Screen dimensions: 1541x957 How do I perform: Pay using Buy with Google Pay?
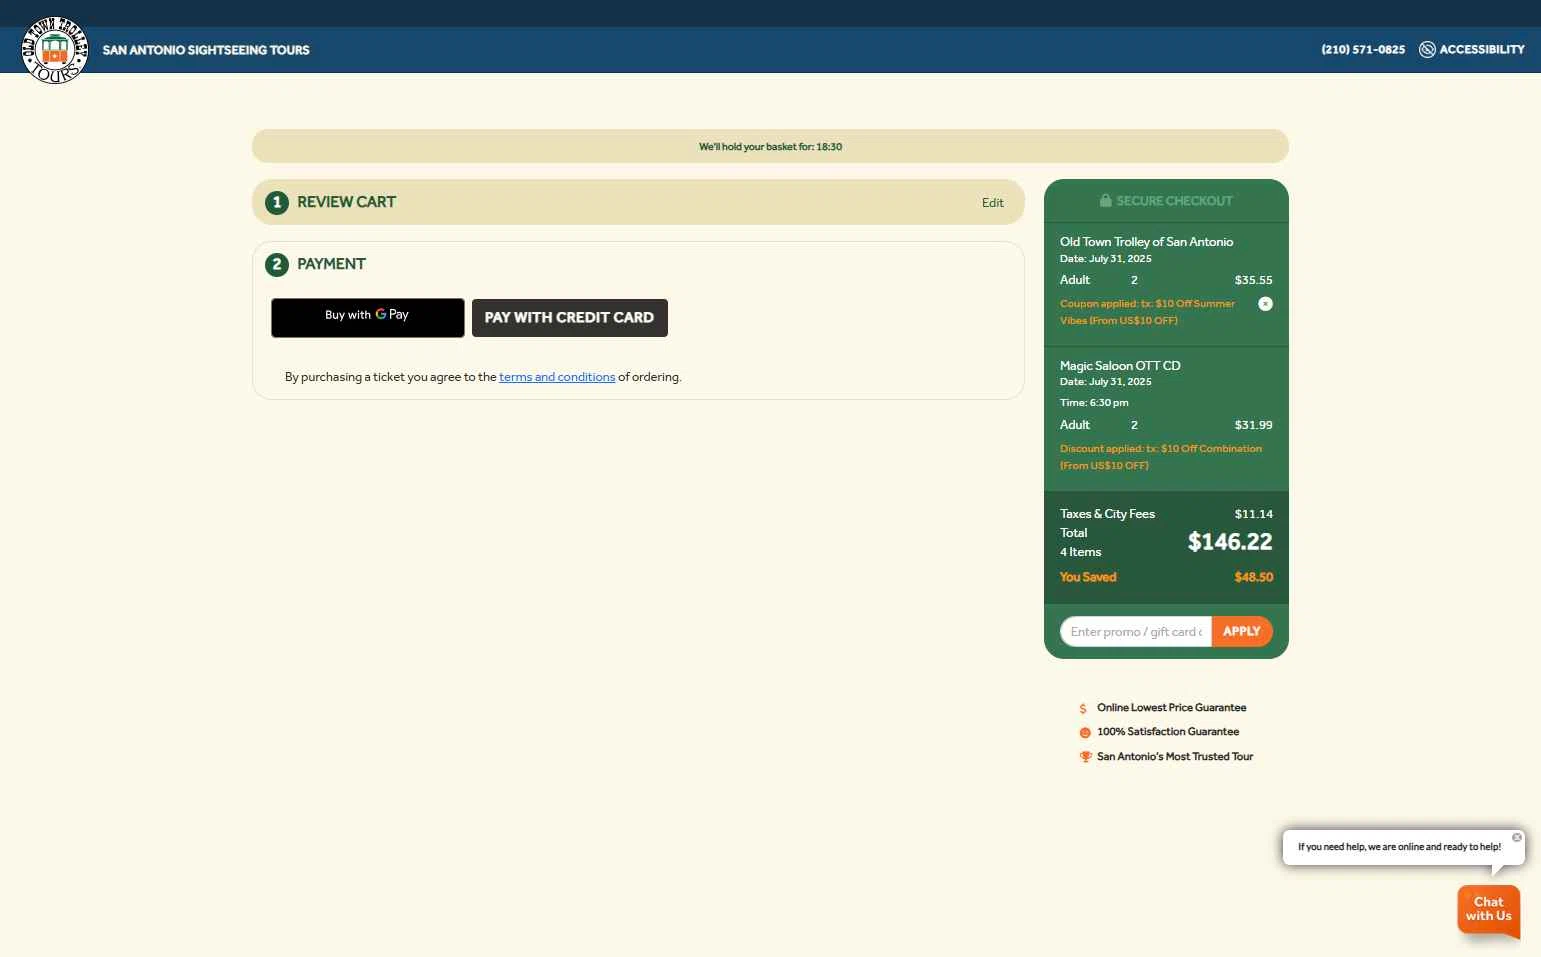(x=367, y=317)
